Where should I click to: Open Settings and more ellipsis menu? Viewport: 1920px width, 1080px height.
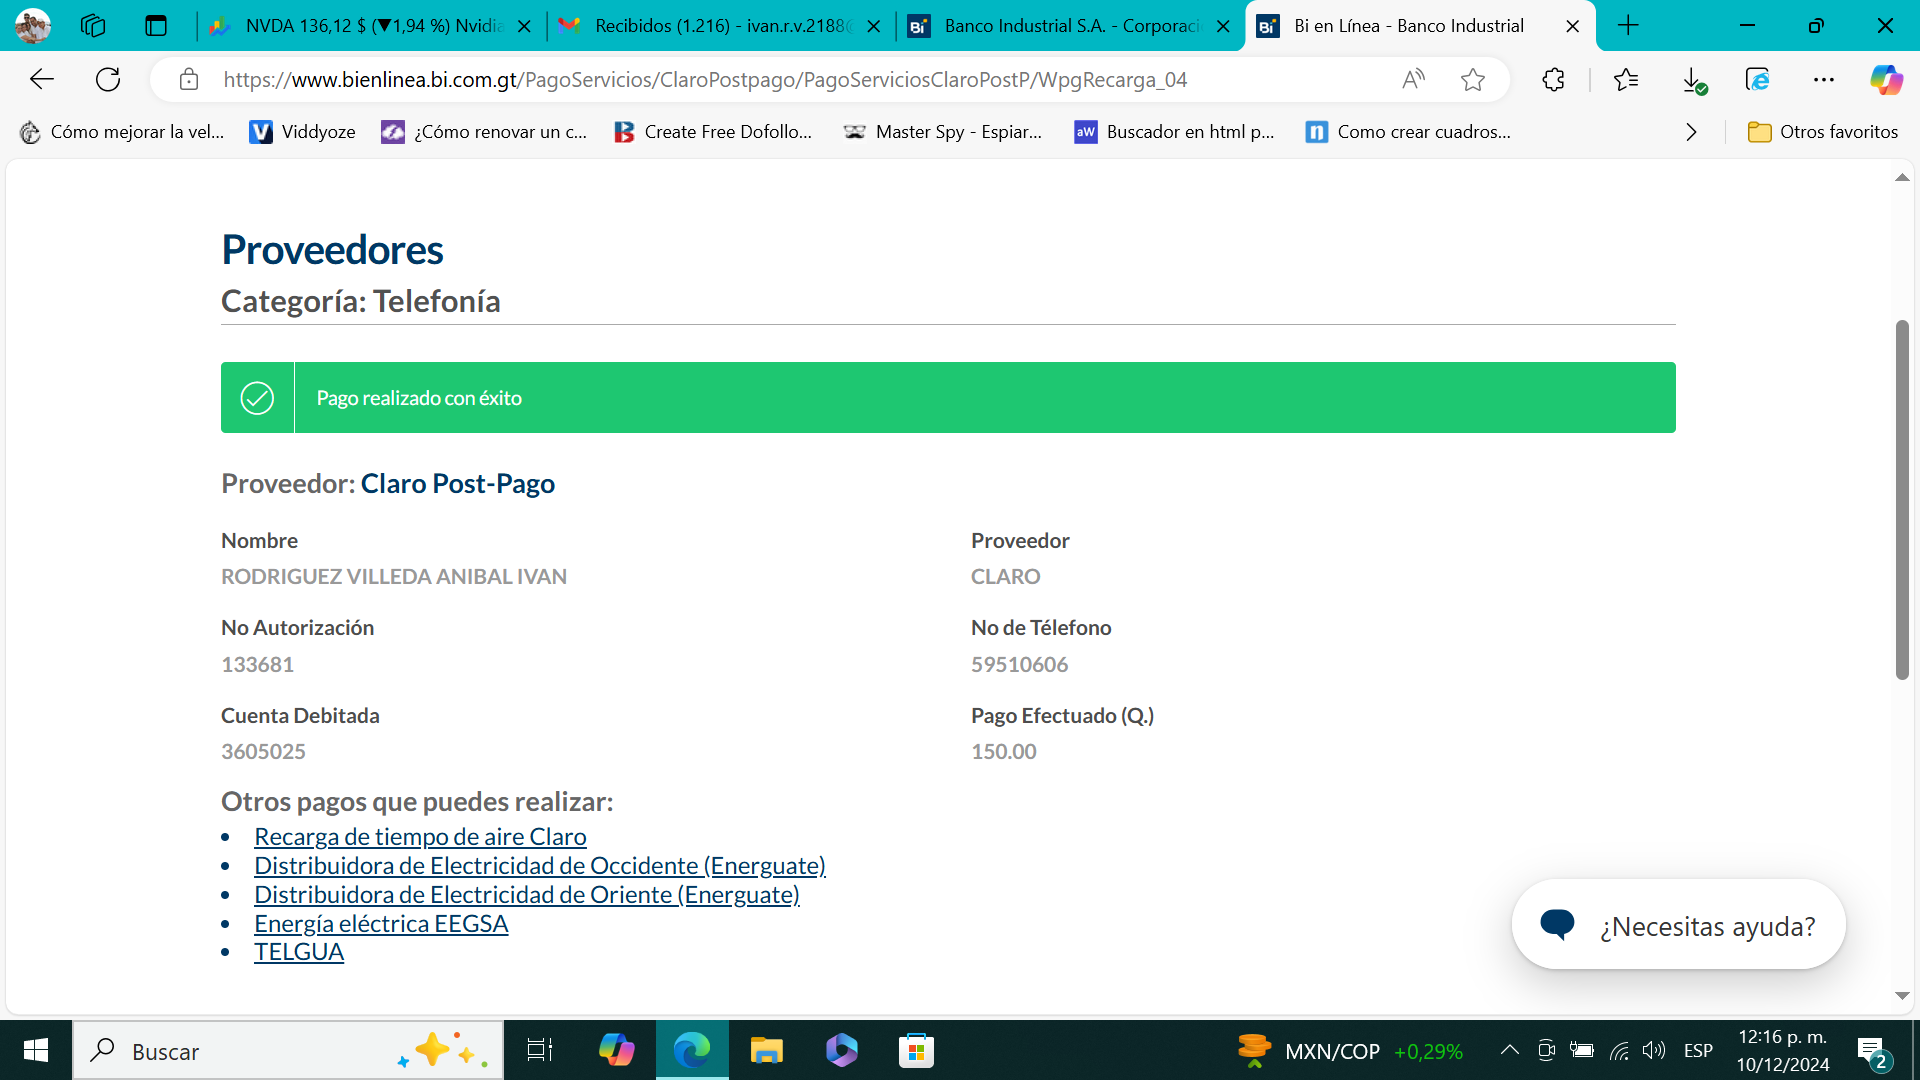(1824, 80)
